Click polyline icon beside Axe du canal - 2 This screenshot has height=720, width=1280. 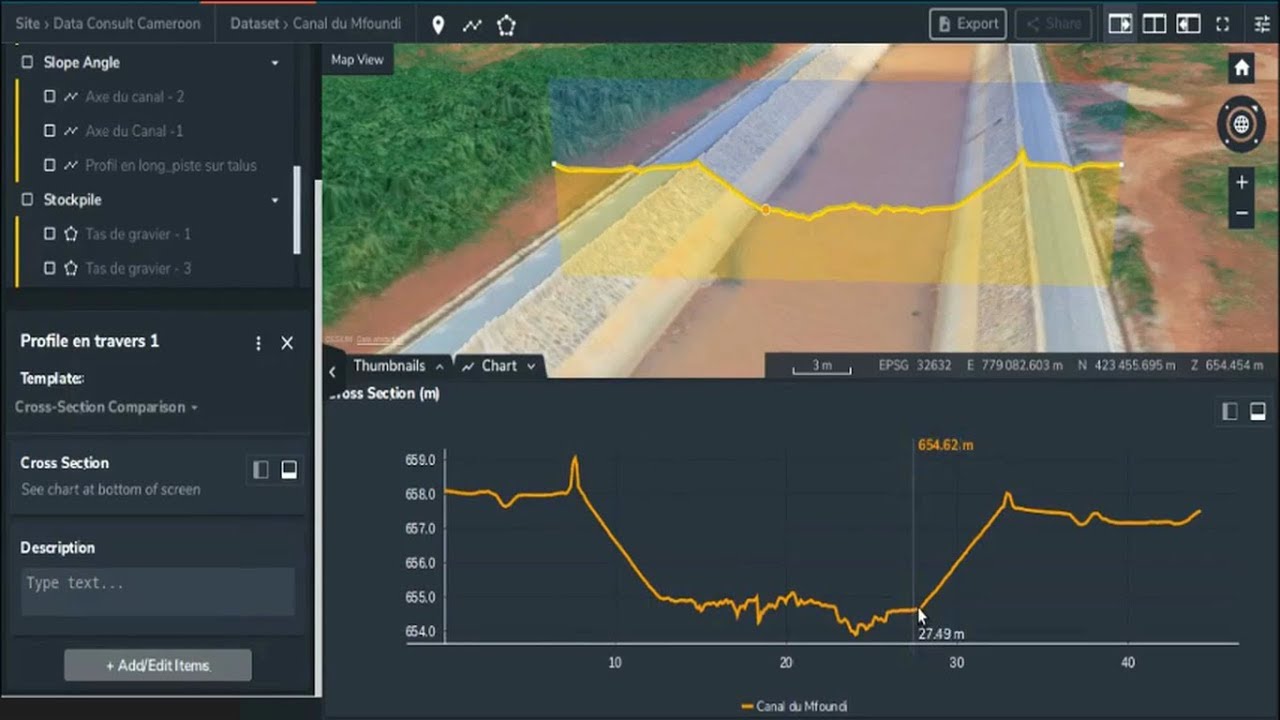click(71, 97)
